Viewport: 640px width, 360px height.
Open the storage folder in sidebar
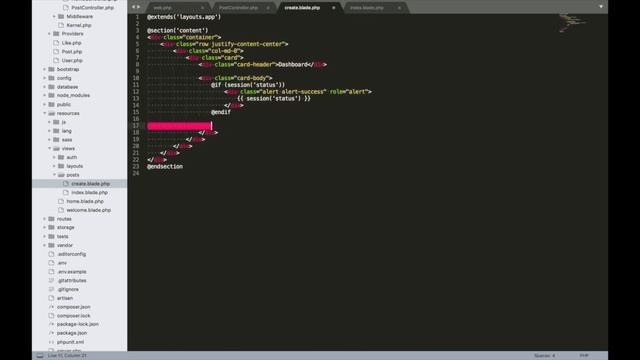click(65, 228)
